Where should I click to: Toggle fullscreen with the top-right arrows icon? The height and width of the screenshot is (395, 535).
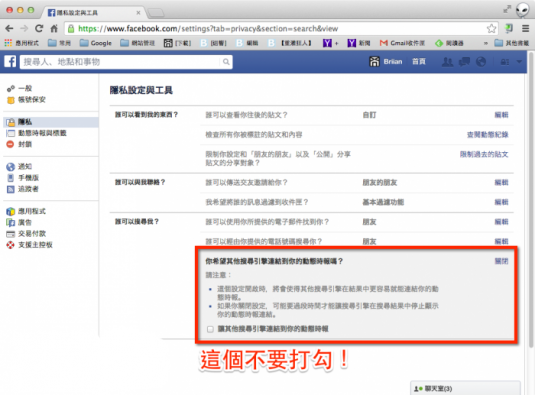(x=507, y=9)
